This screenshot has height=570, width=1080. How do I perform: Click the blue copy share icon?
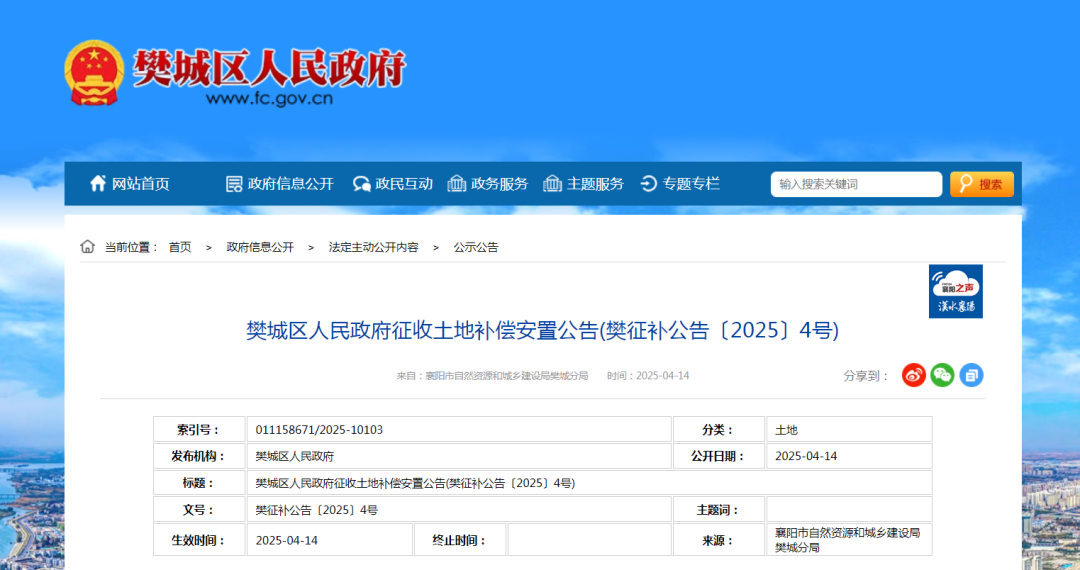click(971, 375)
